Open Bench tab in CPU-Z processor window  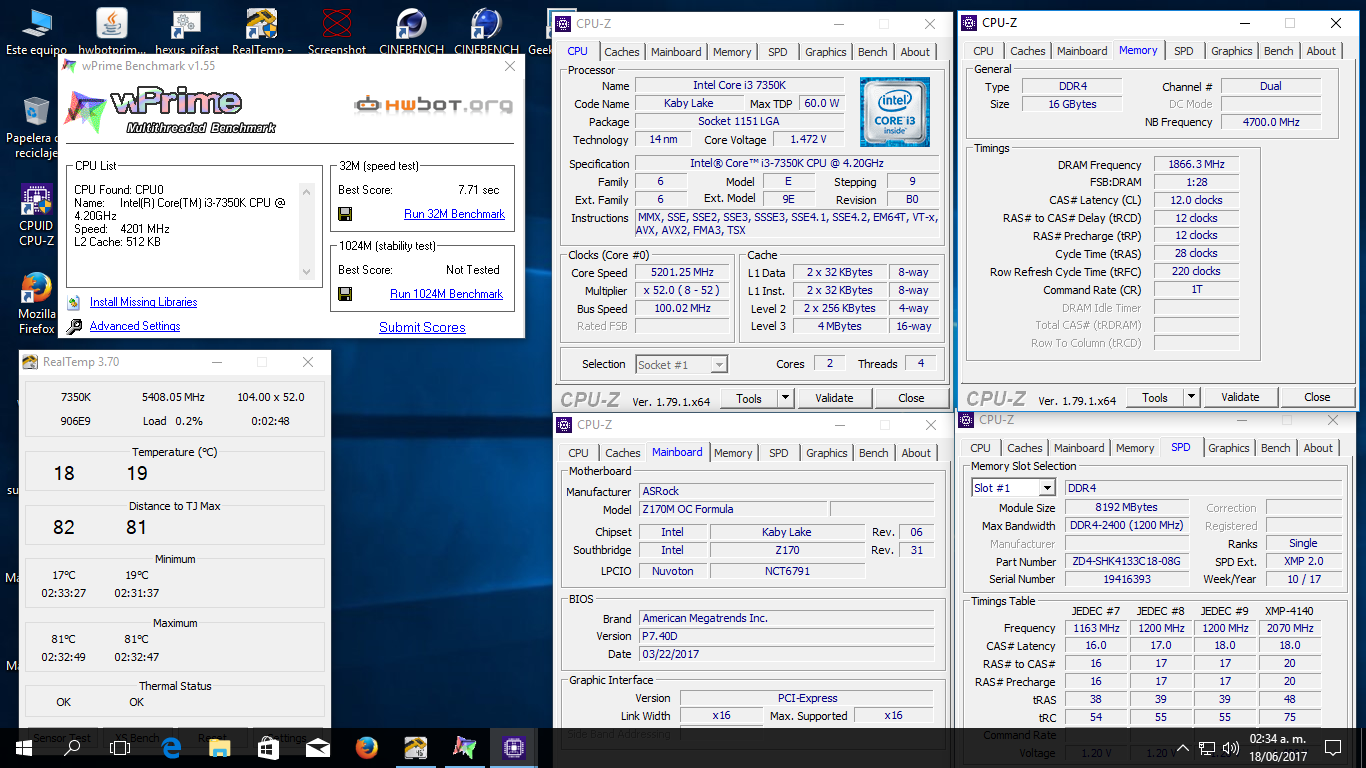pos(873,52)
